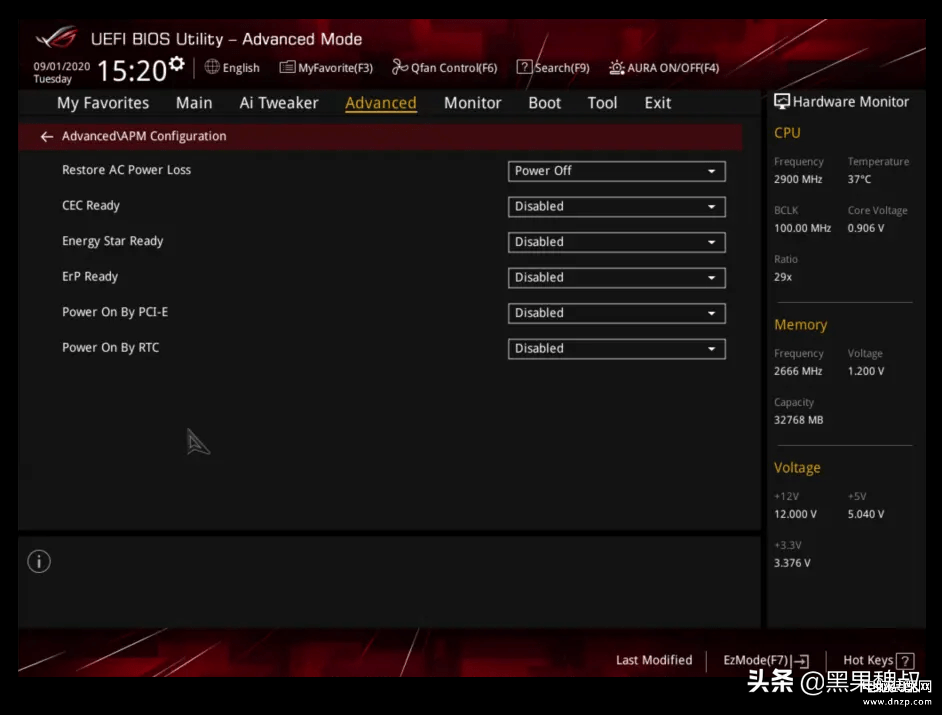Click Last Modified button
This screenshot has height=715, width=942.
[x=654, y=660]
